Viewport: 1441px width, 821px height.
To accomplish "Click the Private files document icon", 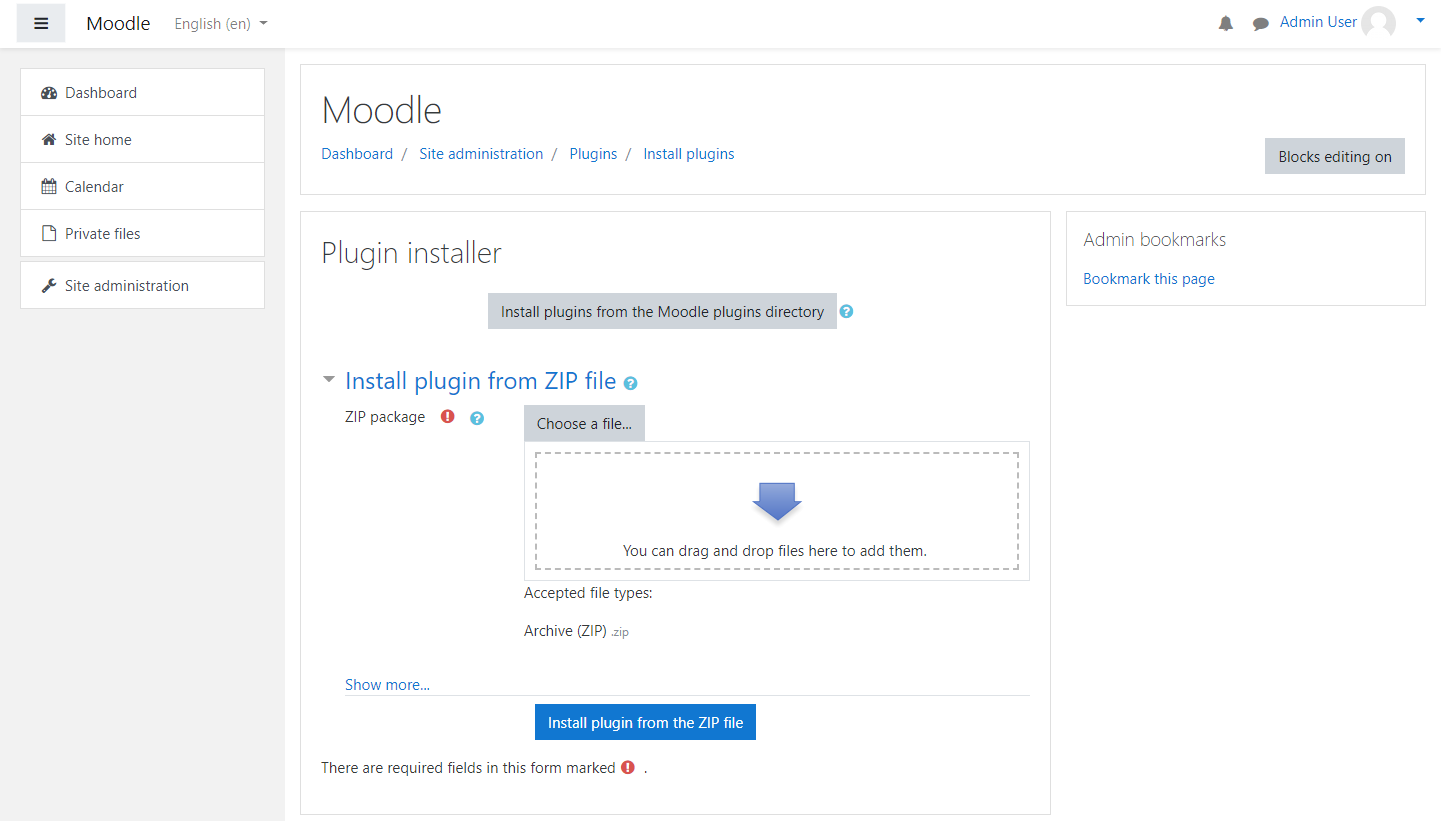I will coord(49,234).
